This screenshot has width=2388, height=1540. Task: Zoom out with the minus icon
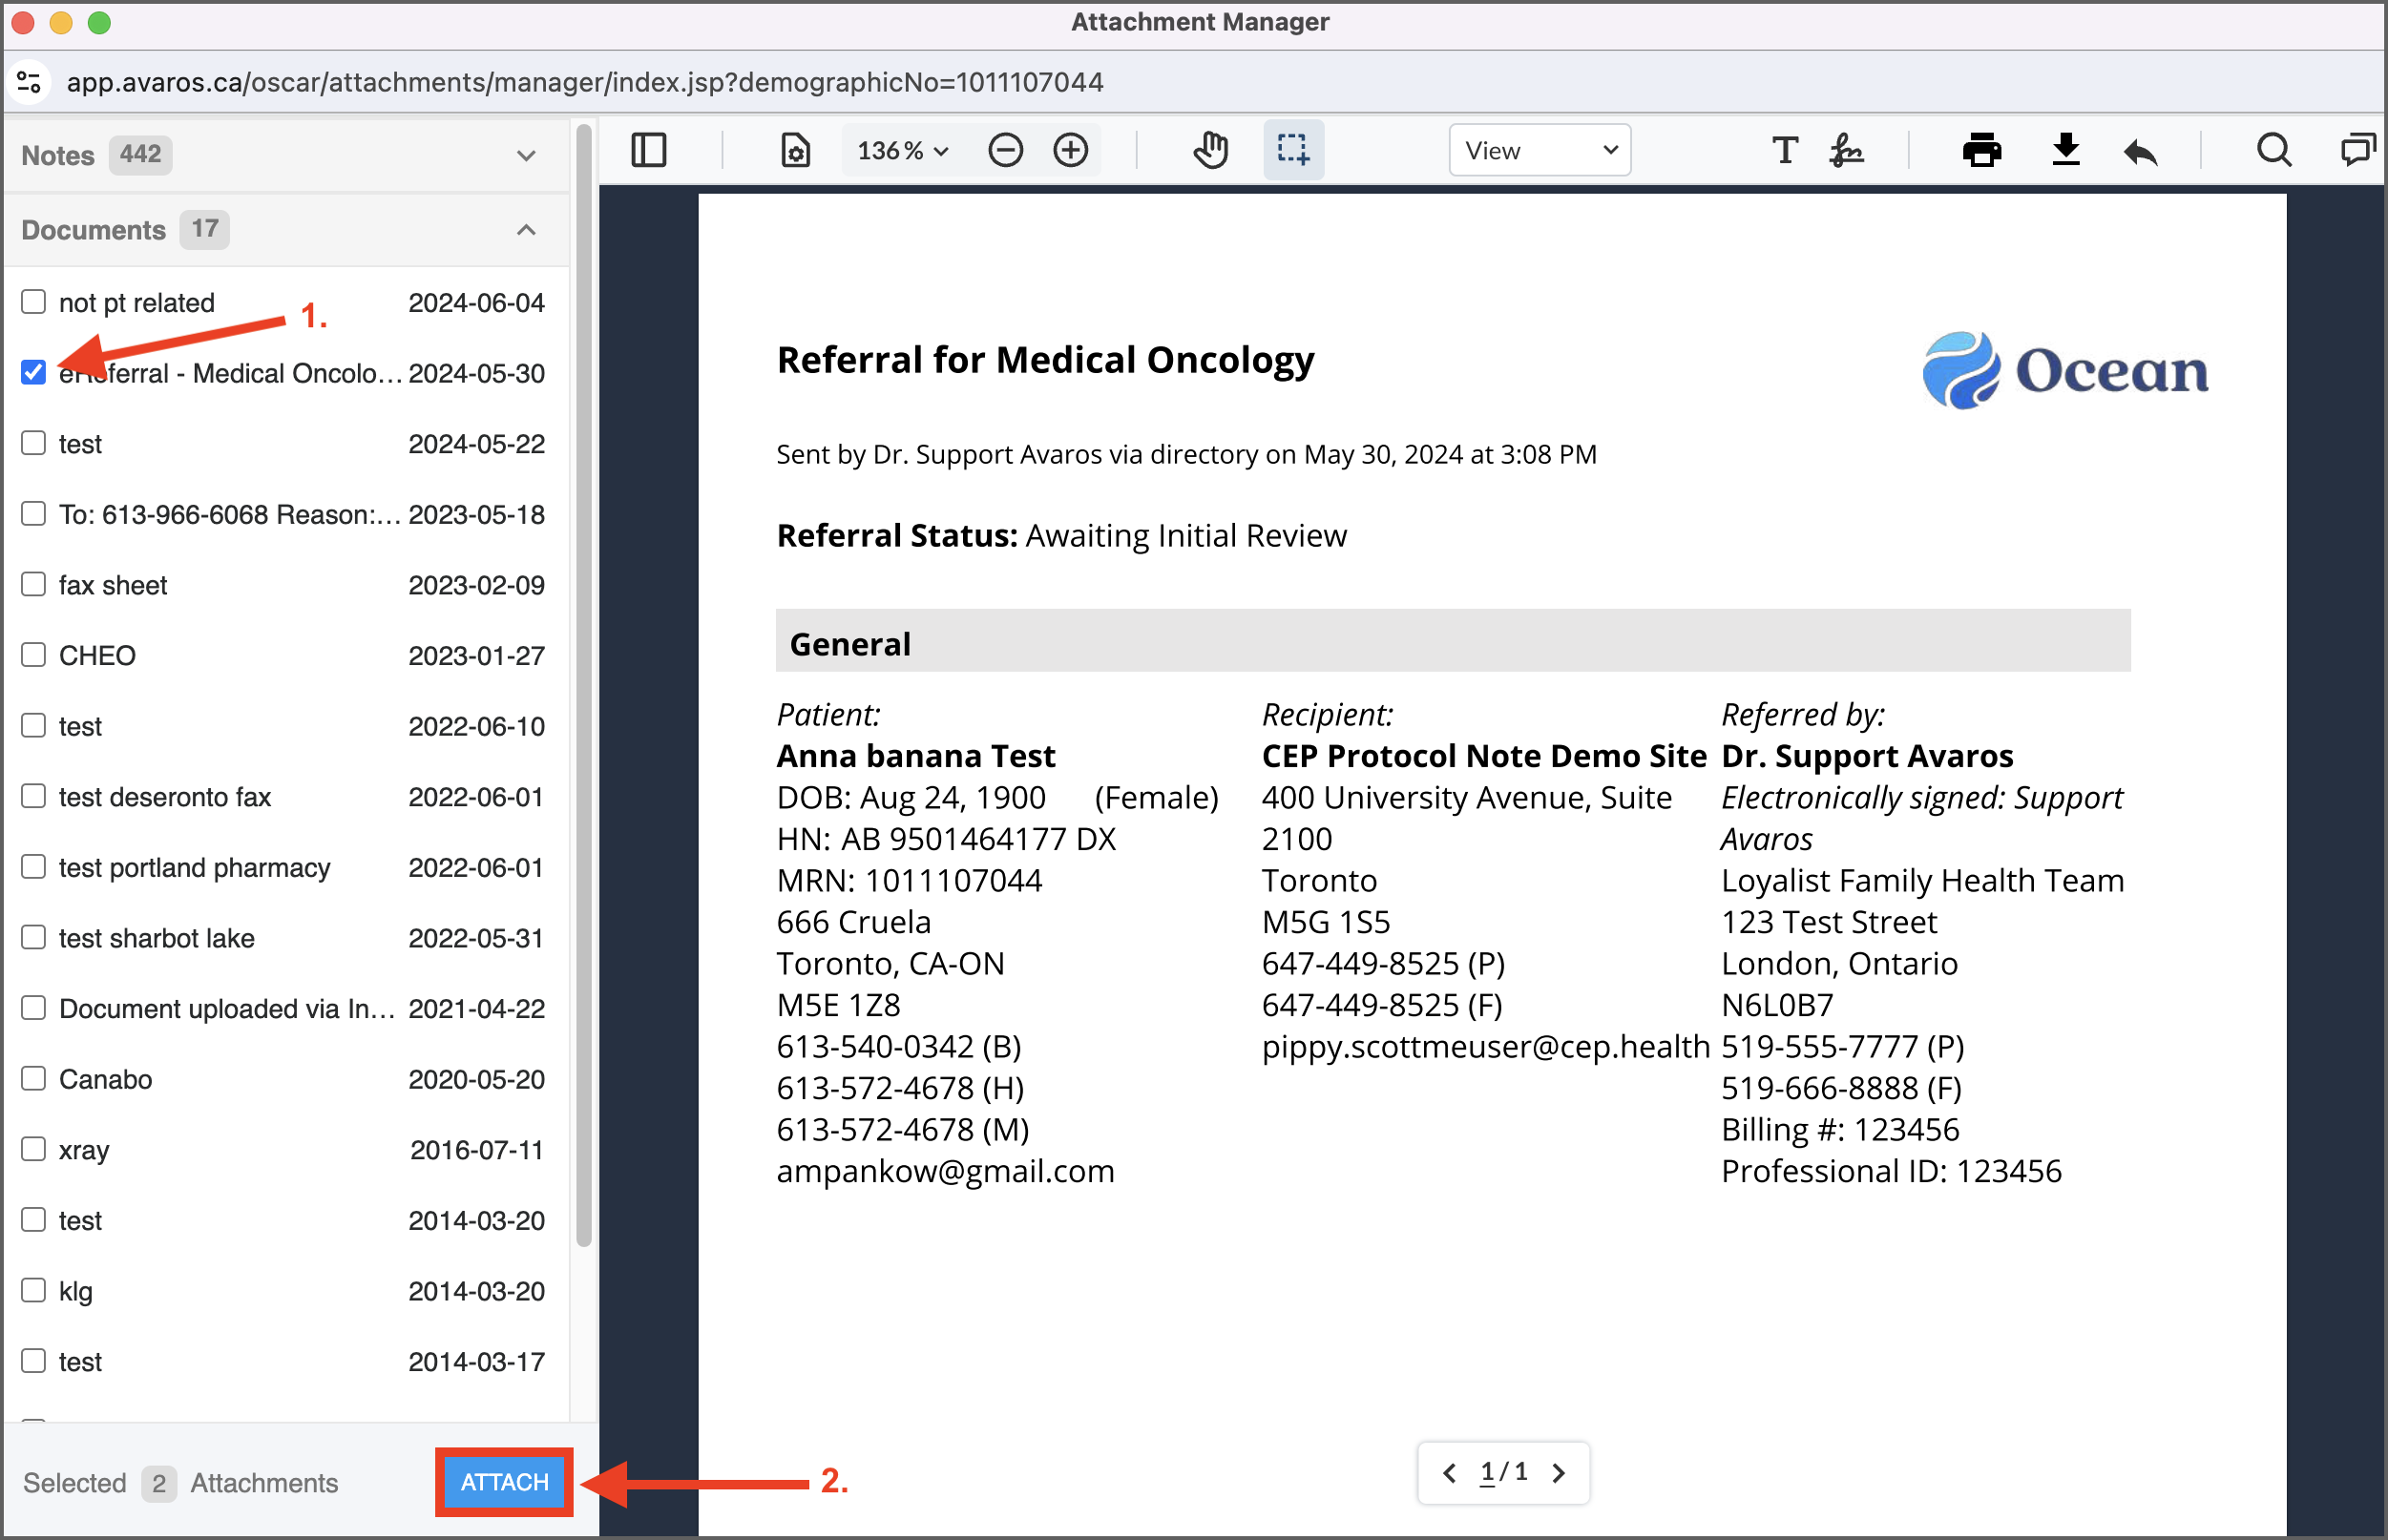[x=1005, y=150]
